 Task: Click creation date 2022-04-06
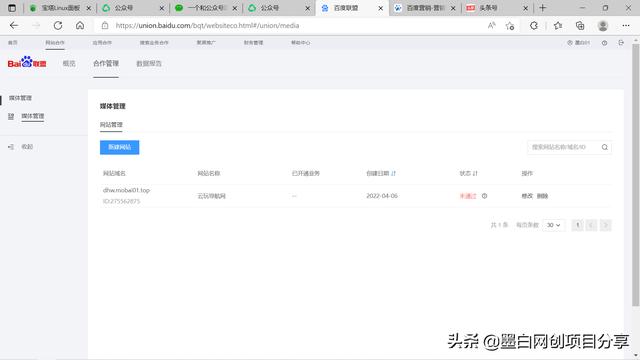382,196
